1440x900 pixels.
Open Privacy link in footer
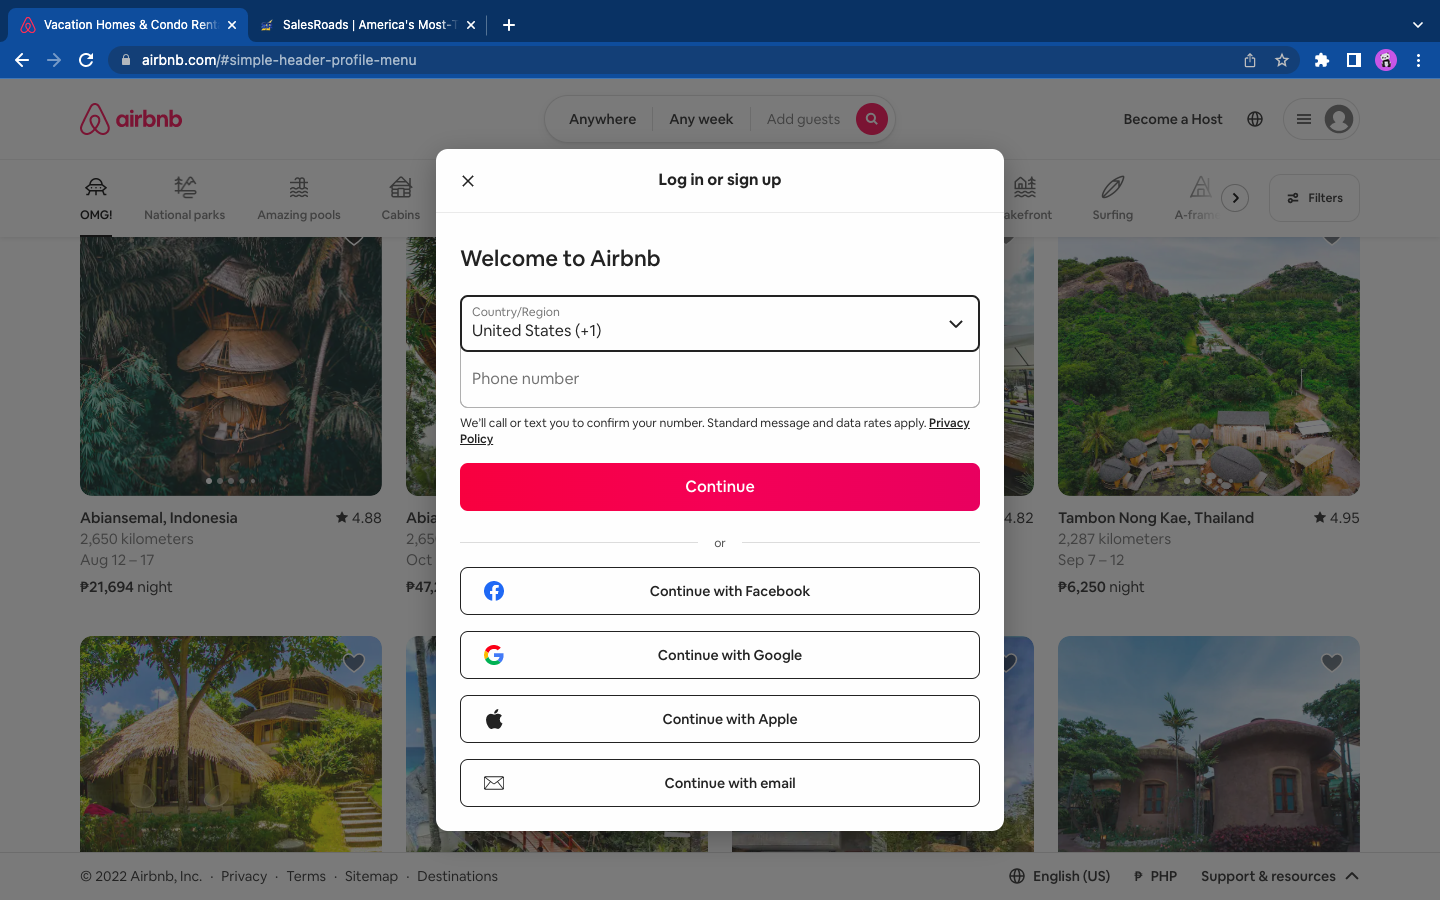click(244, 876)
